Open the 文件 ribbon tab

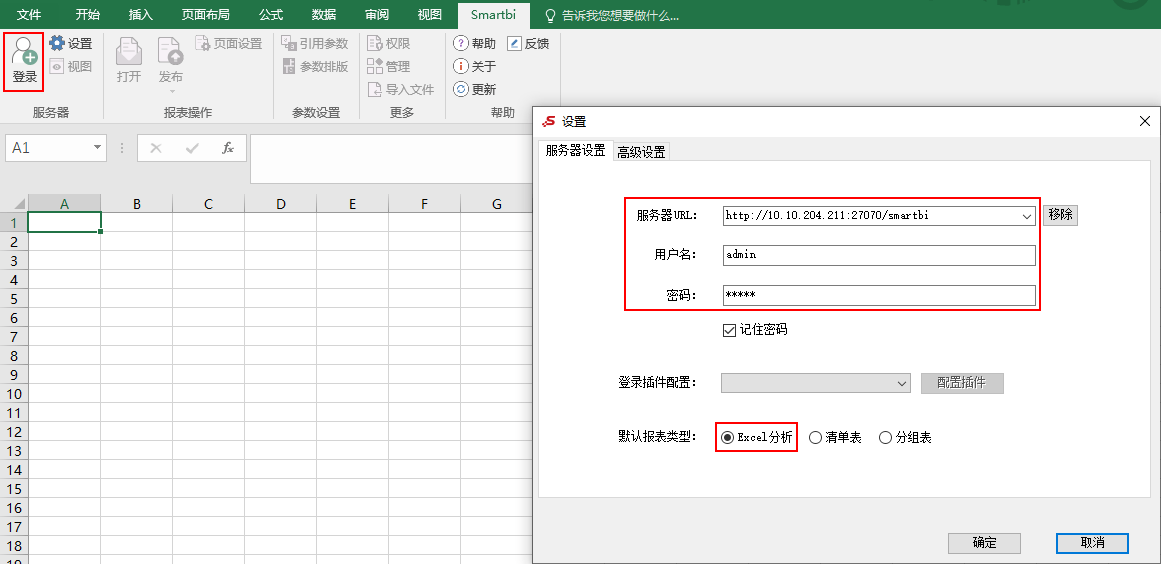[x=29, y=15]
